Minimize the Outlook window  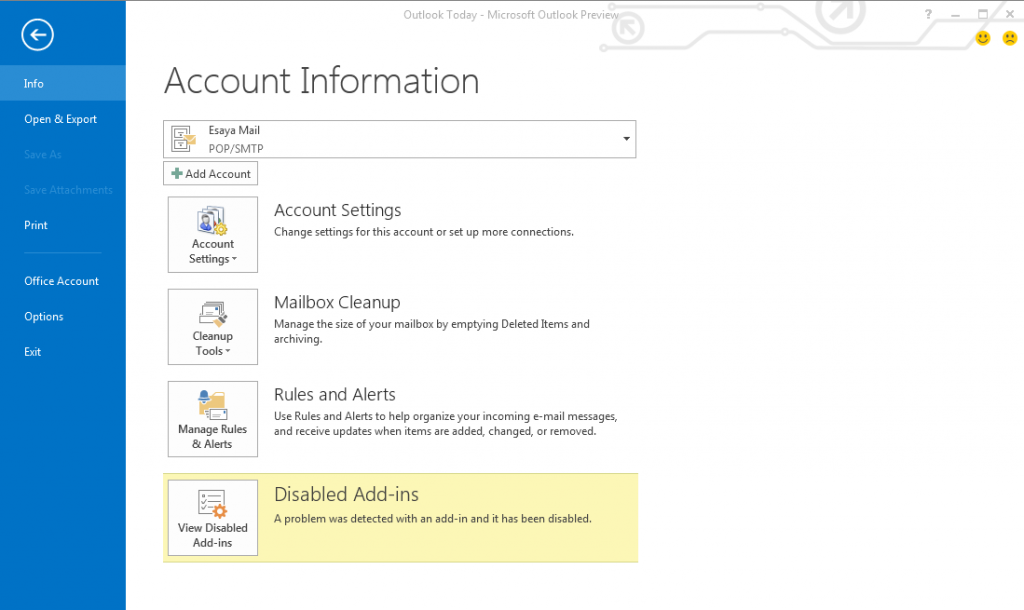click(955, 14)
